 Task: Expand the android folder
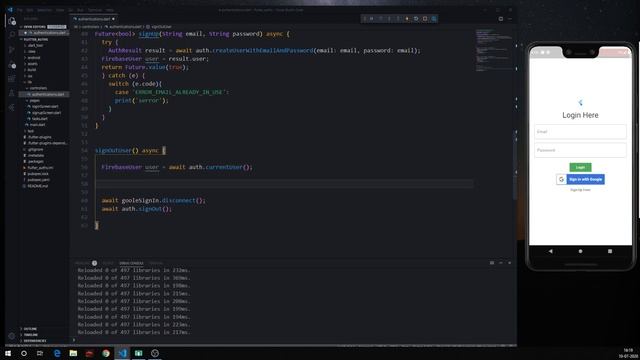[33, 58]
